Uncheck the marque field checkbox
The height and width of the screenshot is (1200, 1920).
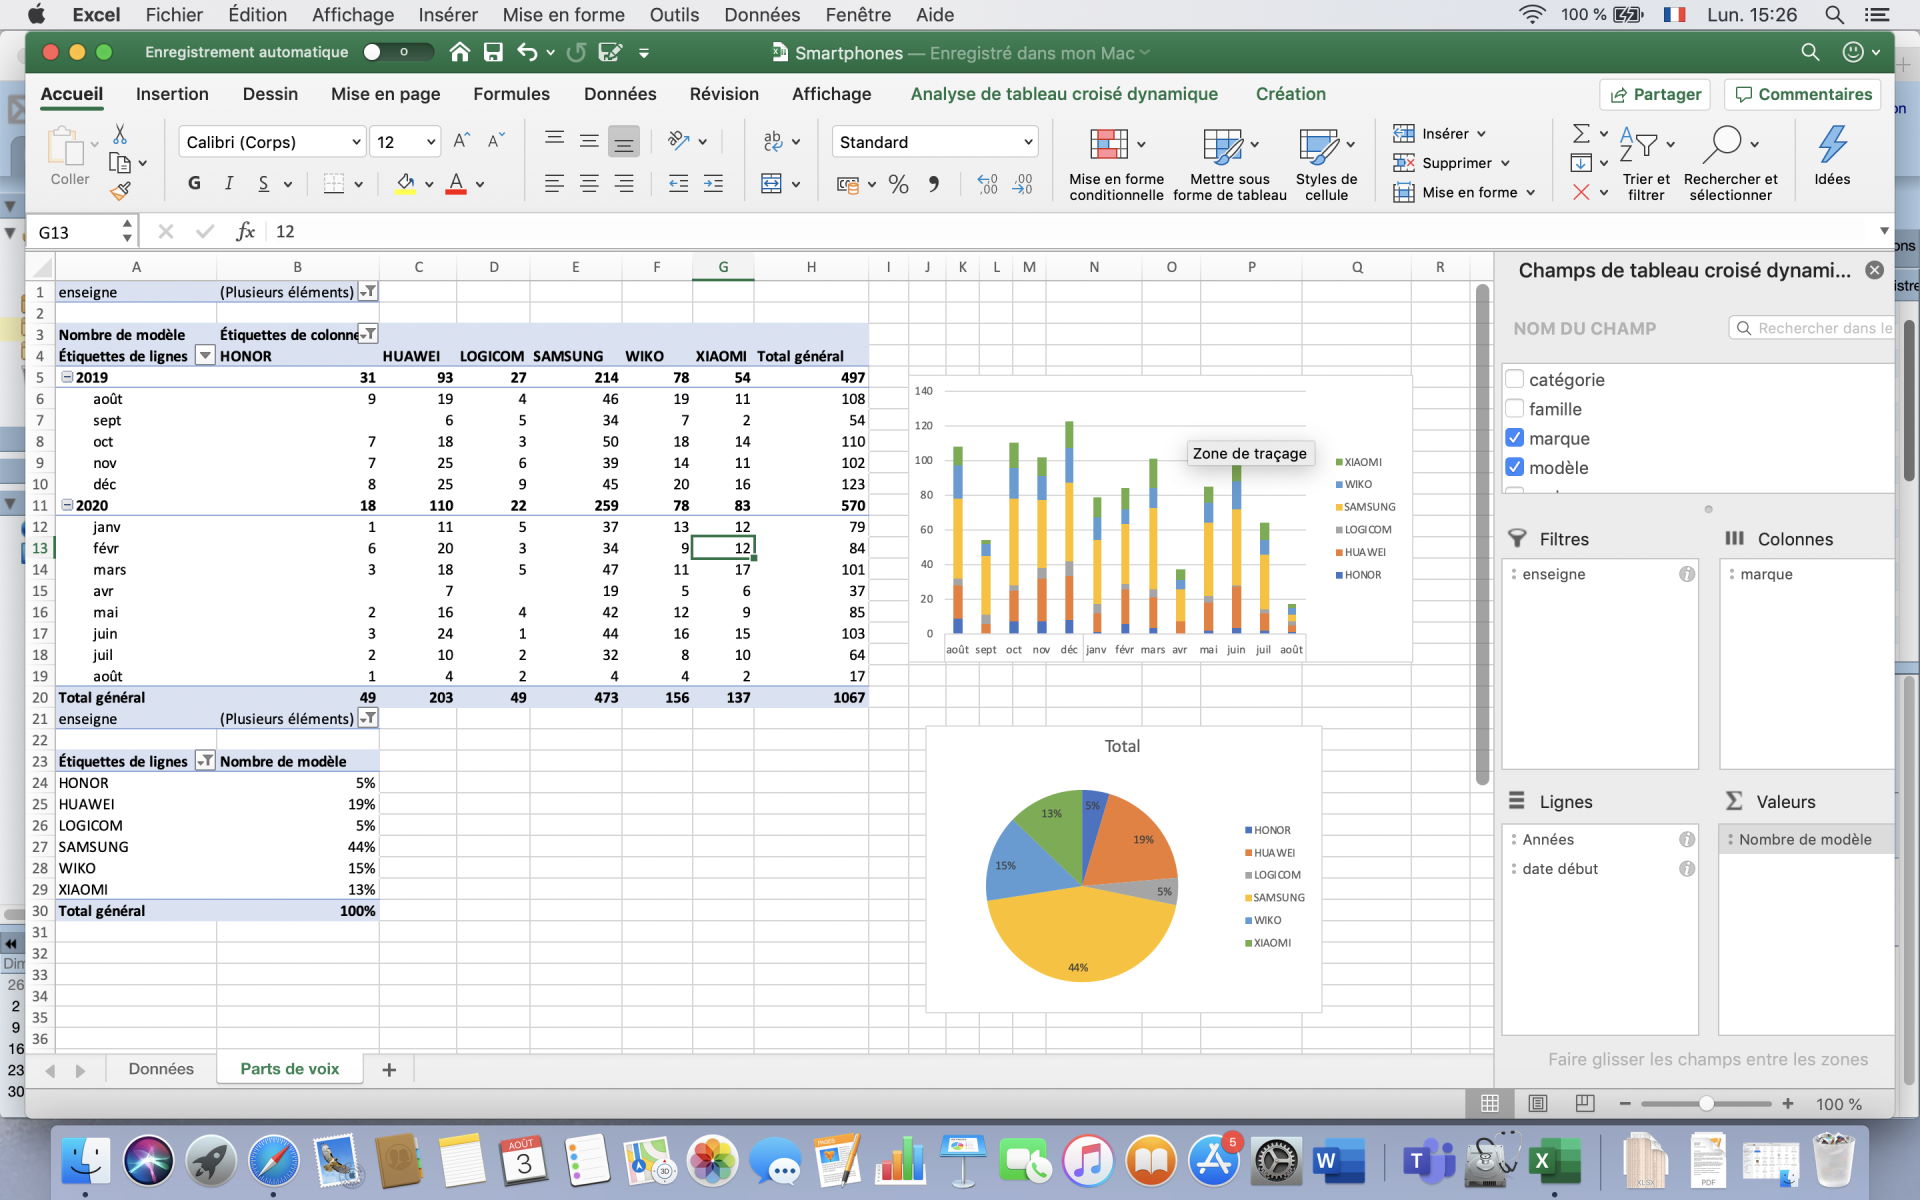(x=1514, y=438)
